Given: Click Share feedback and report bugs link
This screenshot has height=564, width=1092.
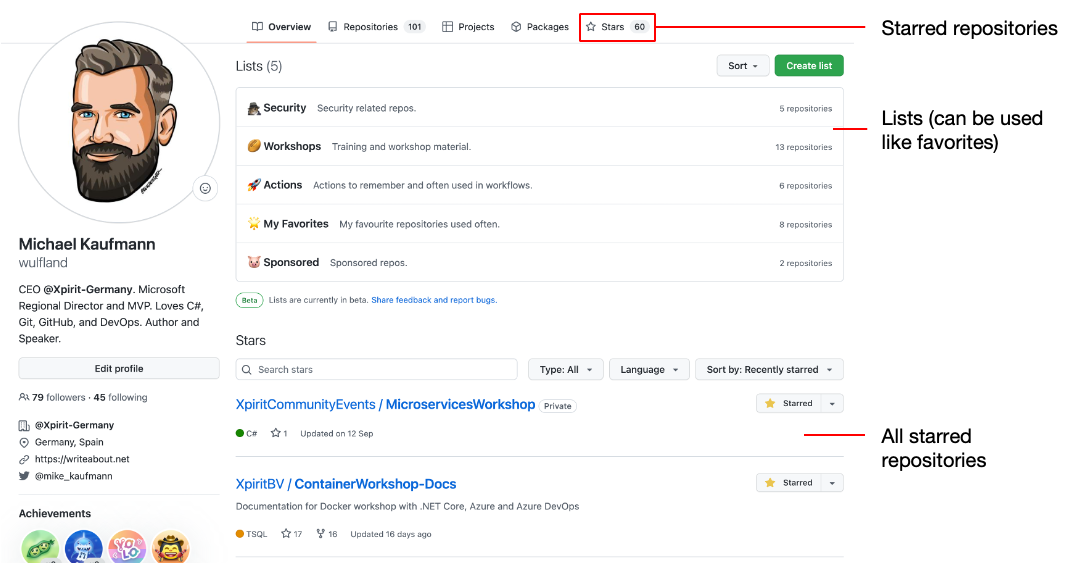Looking at the screenshot, I should 434,300.
